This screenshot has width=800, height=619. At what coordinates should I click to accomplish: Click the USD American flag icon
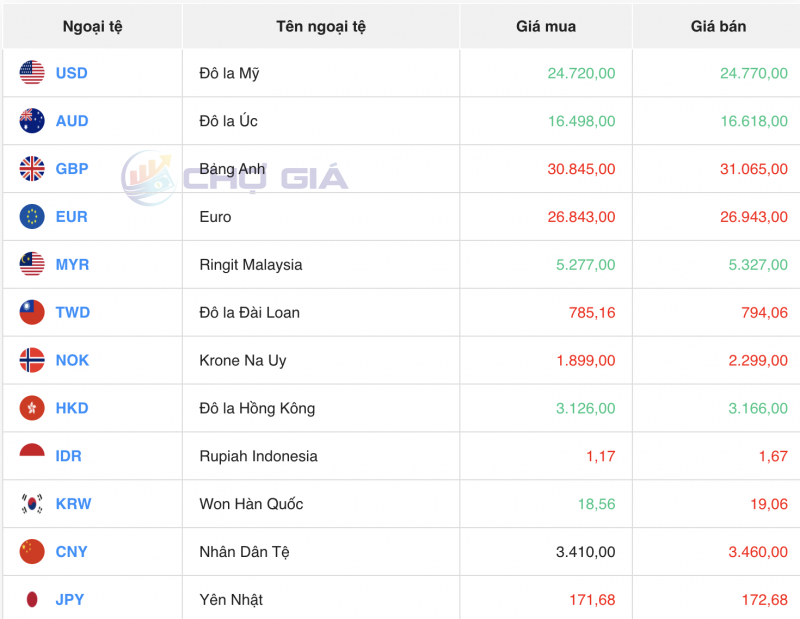(30, 72)
